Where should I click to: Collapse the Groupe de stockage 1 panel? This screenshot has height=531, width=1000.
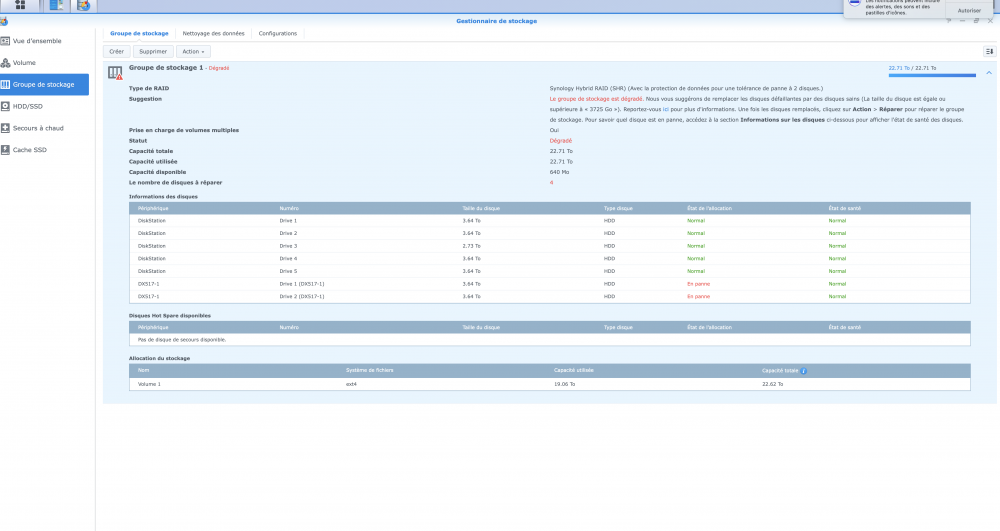[x=989, y=73]
